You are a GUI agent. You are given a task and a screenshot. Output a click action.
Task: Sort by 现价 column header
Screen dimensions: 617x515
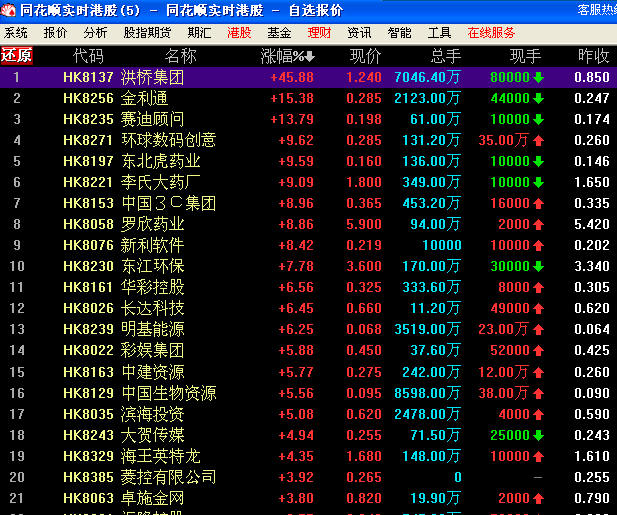tap(365, 55)
